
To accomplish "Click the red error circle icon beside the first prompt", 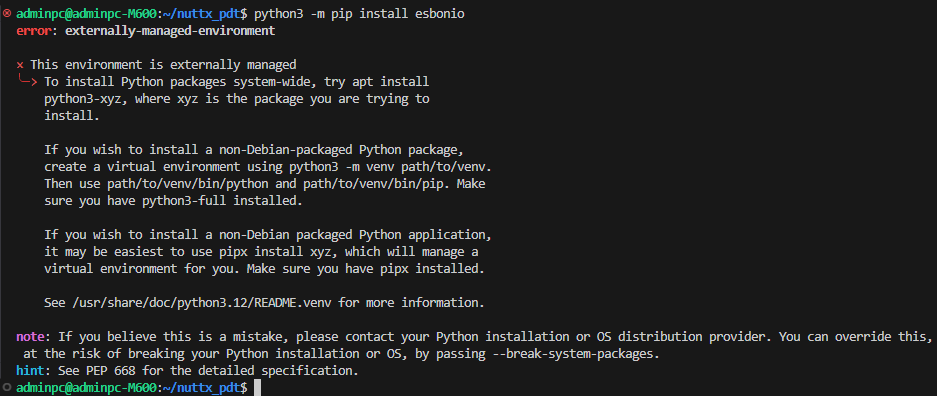I will coord(7,13).
